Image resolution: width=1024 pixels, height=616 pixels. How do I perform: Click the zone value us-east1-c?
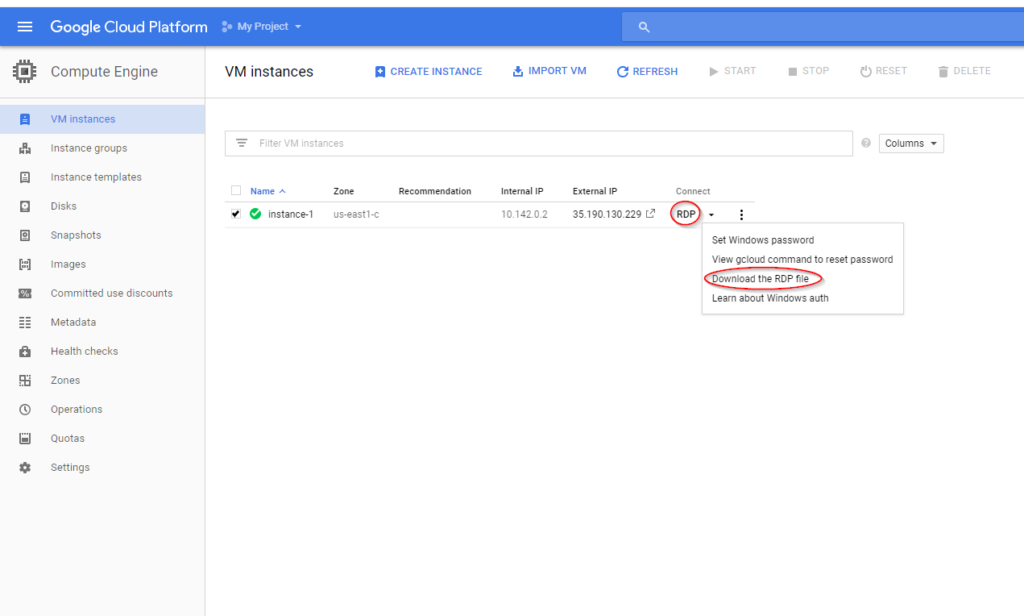(356, 214)
